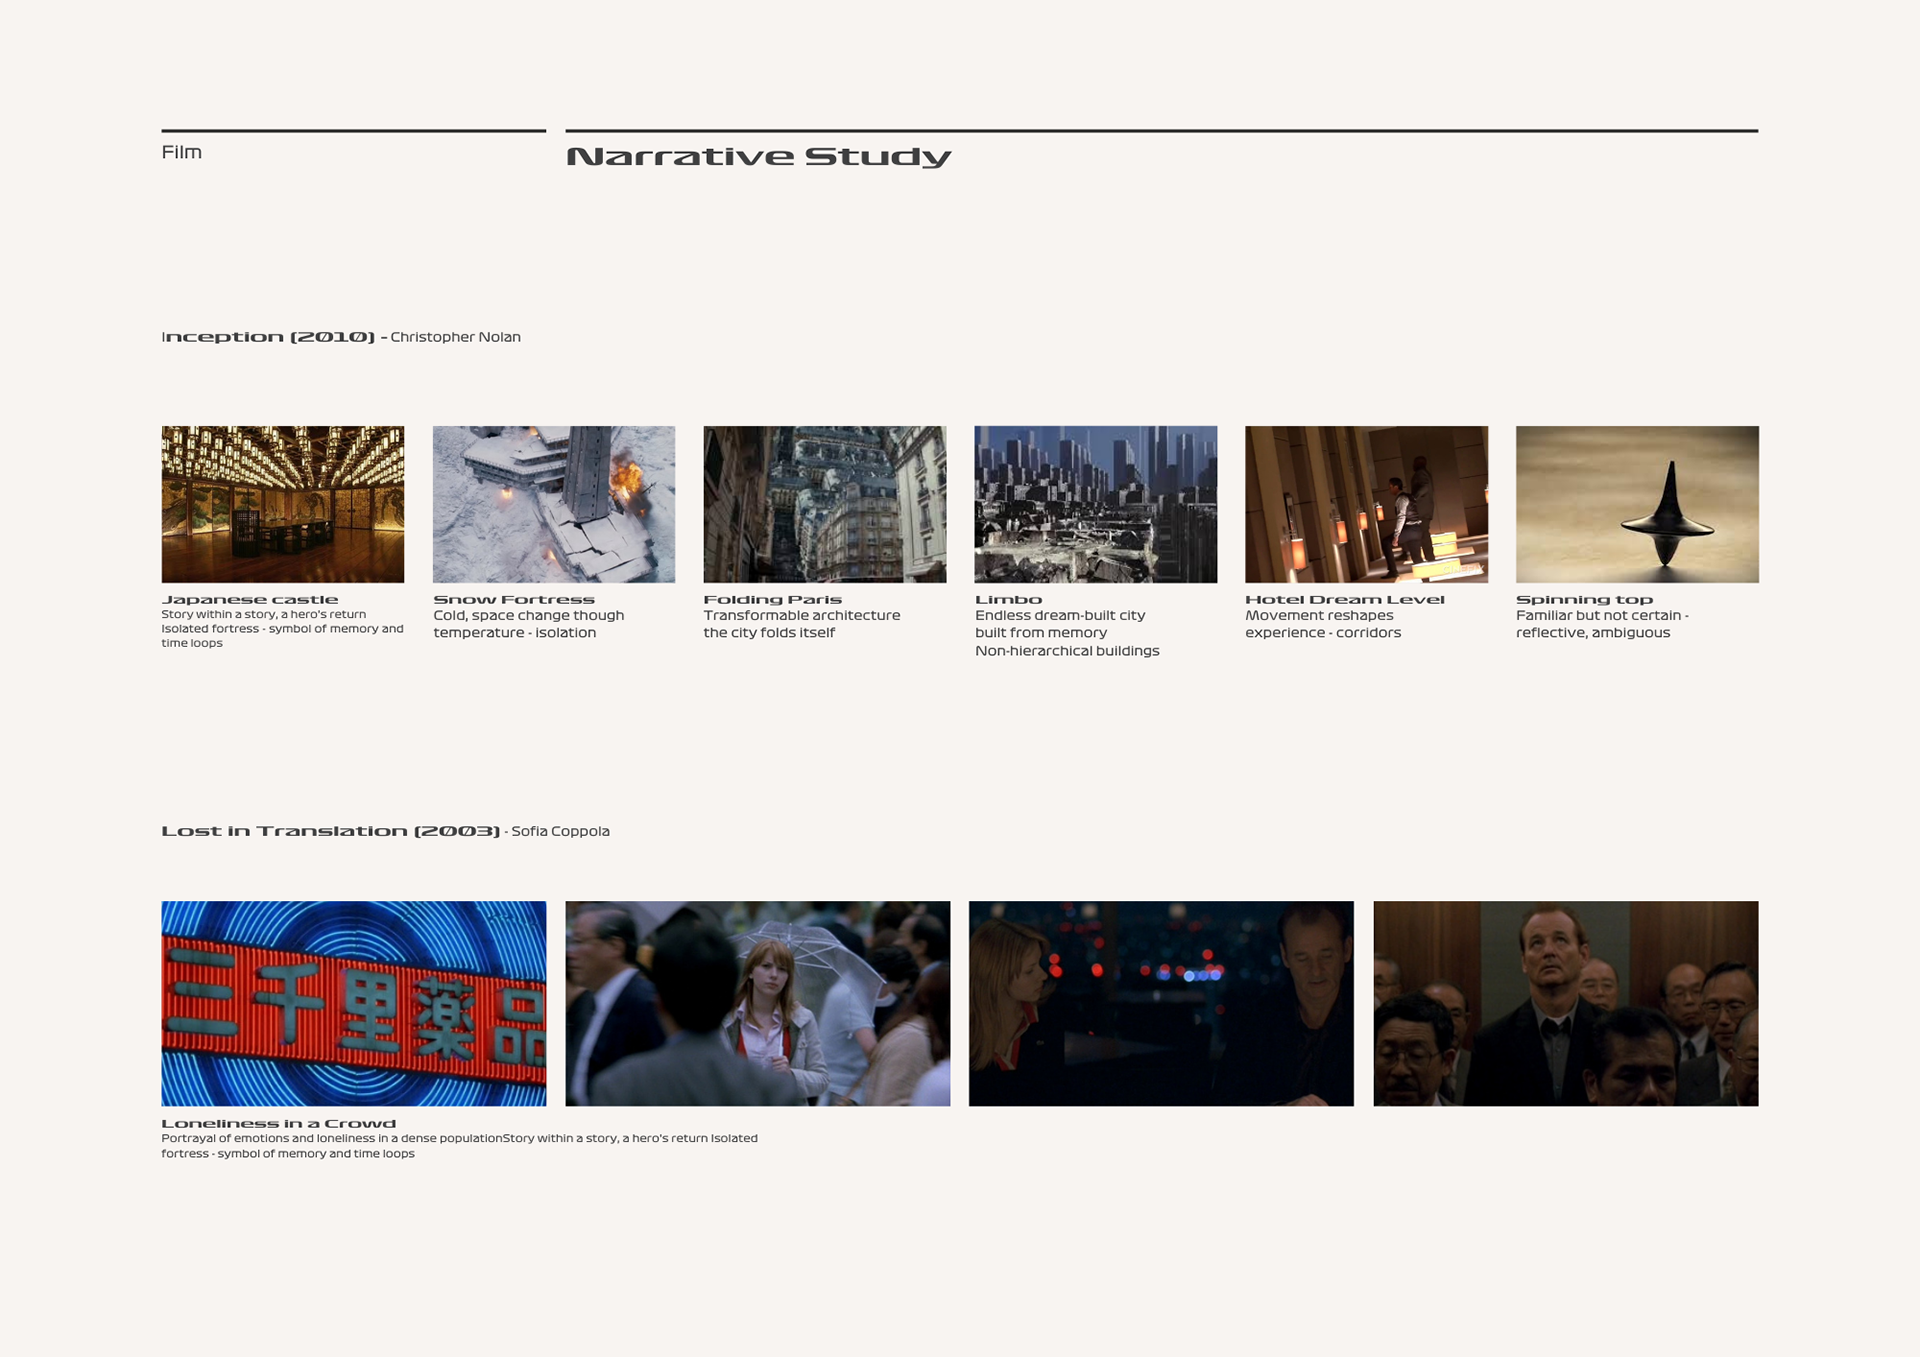This screenshot has height=1357, width=1920.
Task: Open the Folding Paris image
Action: tap(825, 504)
